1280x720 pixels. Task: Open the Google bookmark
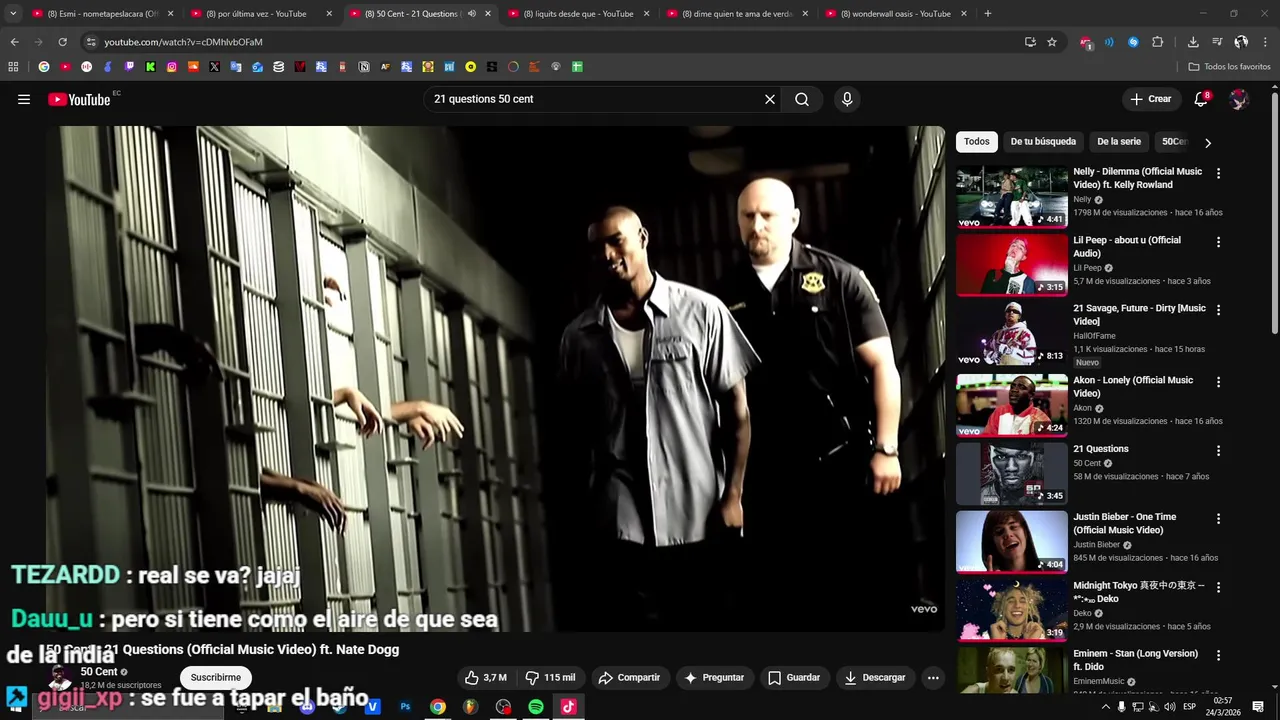43,67
